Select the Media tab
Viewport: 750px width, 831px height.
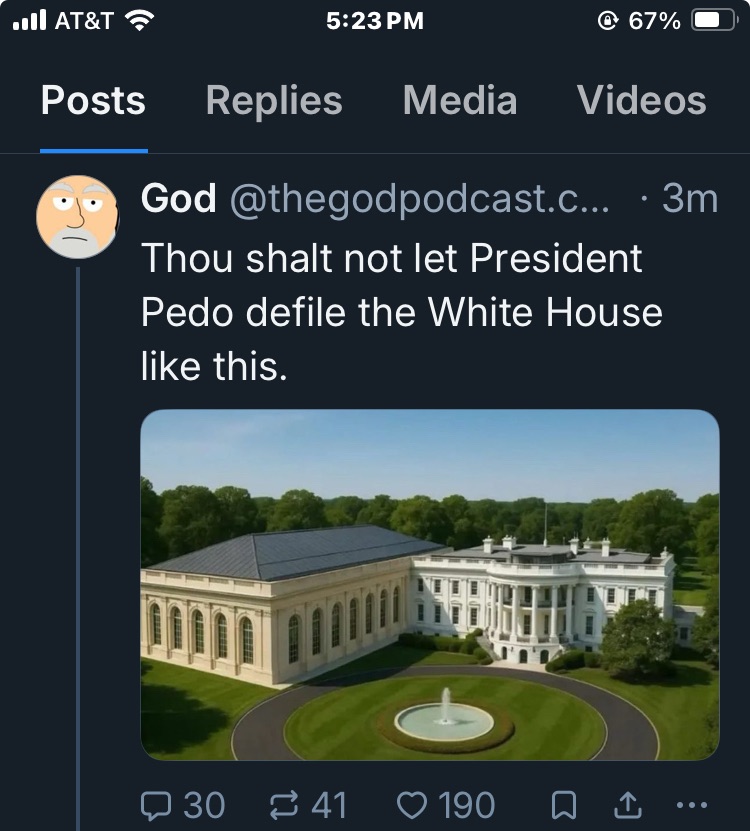(459, 101)
